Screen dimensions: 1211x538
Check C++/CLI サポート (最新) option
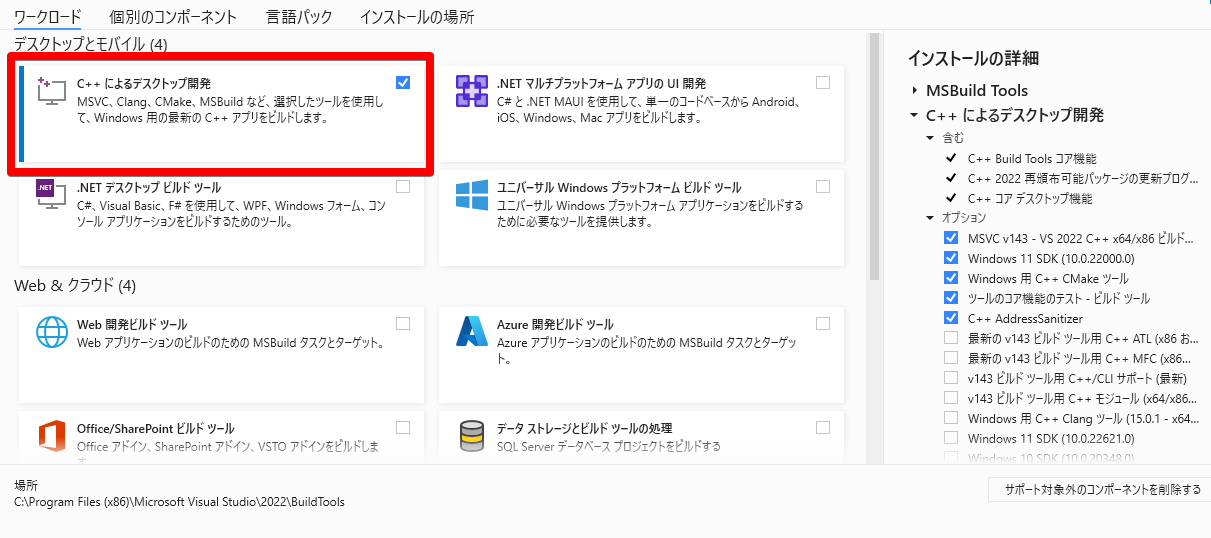pos(951,378)
